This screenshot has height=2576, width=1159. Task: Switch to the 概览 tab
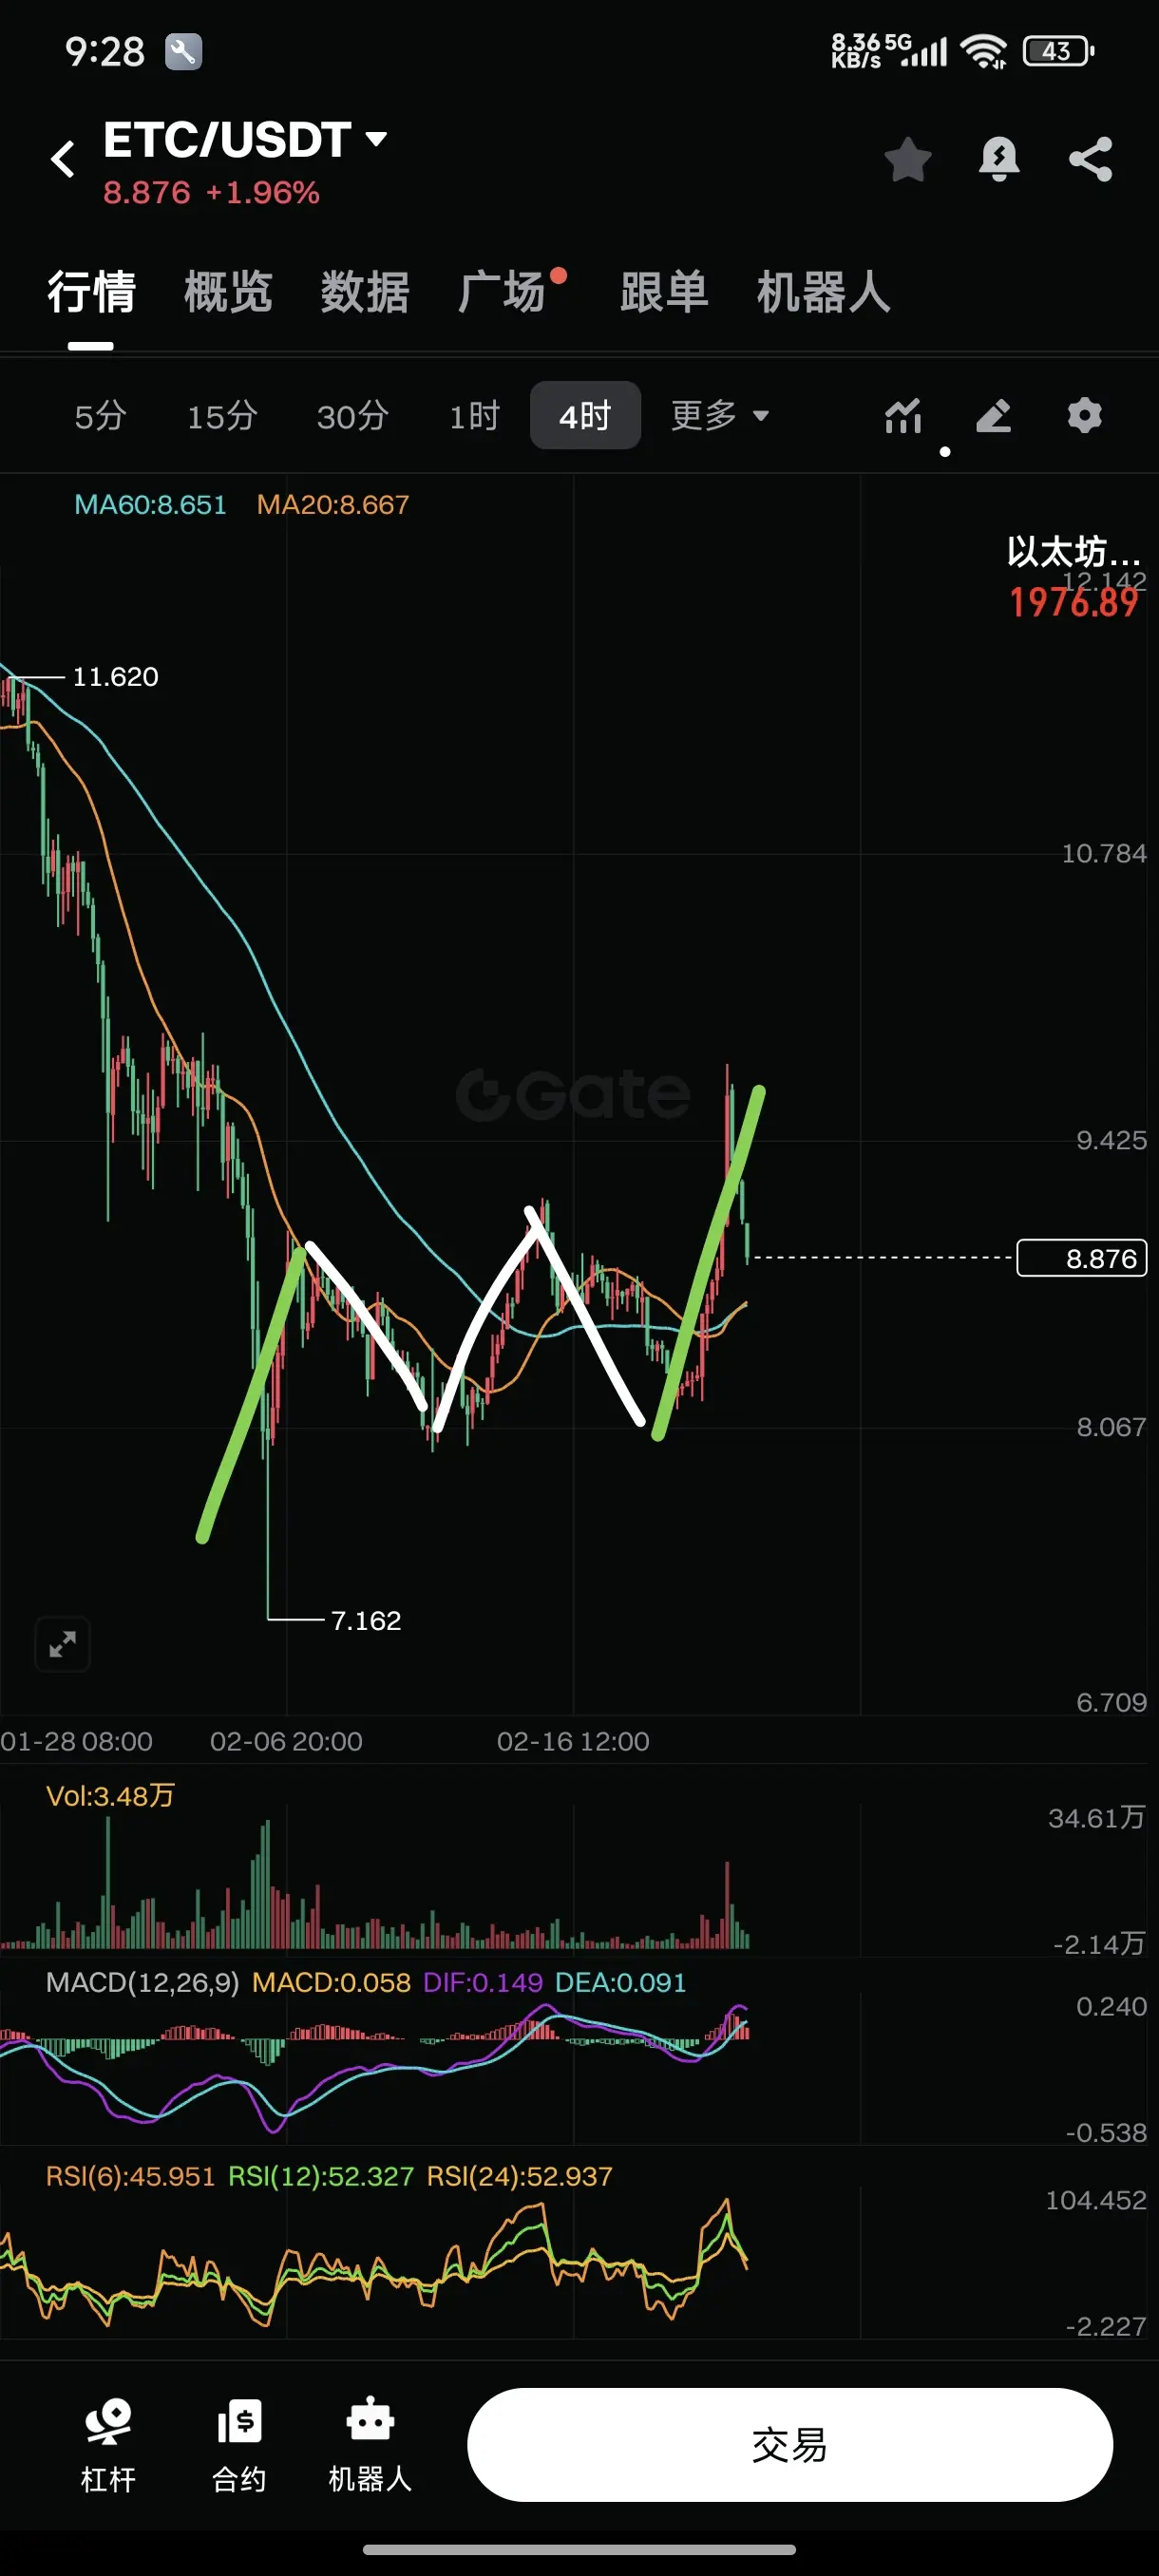pyautogui.click(x=228, y=292)
